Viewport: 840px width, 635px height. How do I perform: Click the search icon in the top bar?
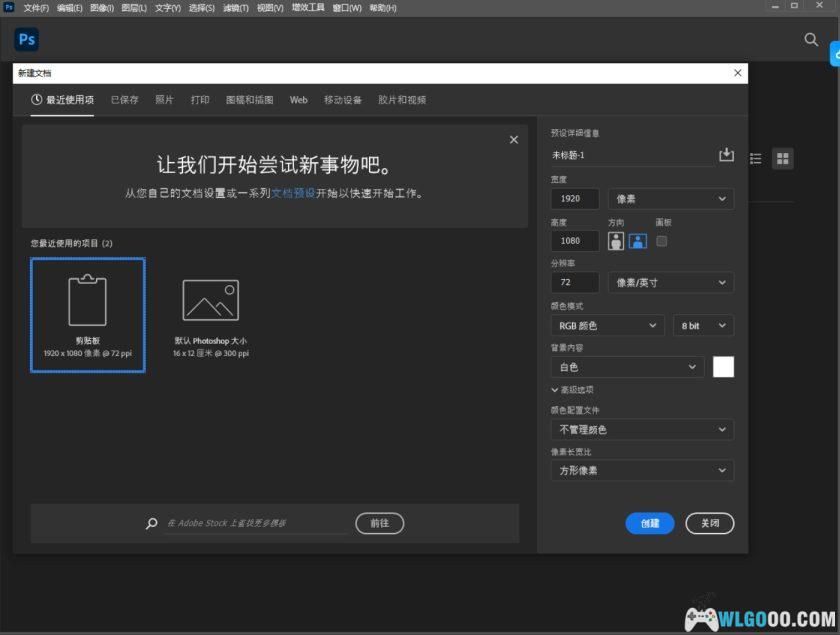pyautogui.click(x=810, y=41)
